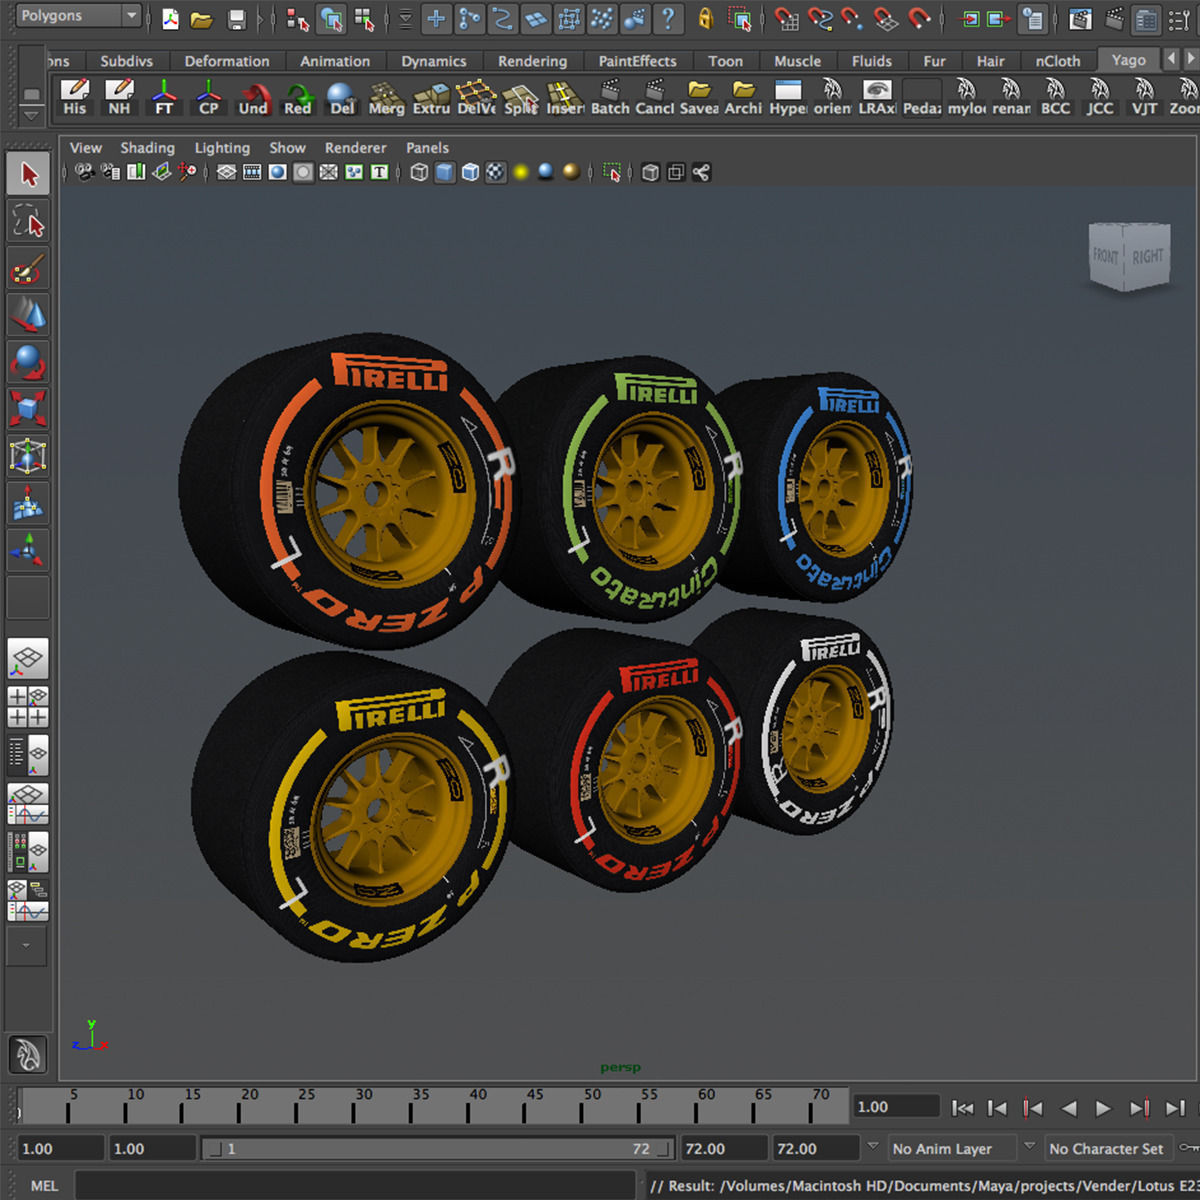Click the current frame field showing 1.00
The image size is (1200, 1200).
coord(895,1107)
